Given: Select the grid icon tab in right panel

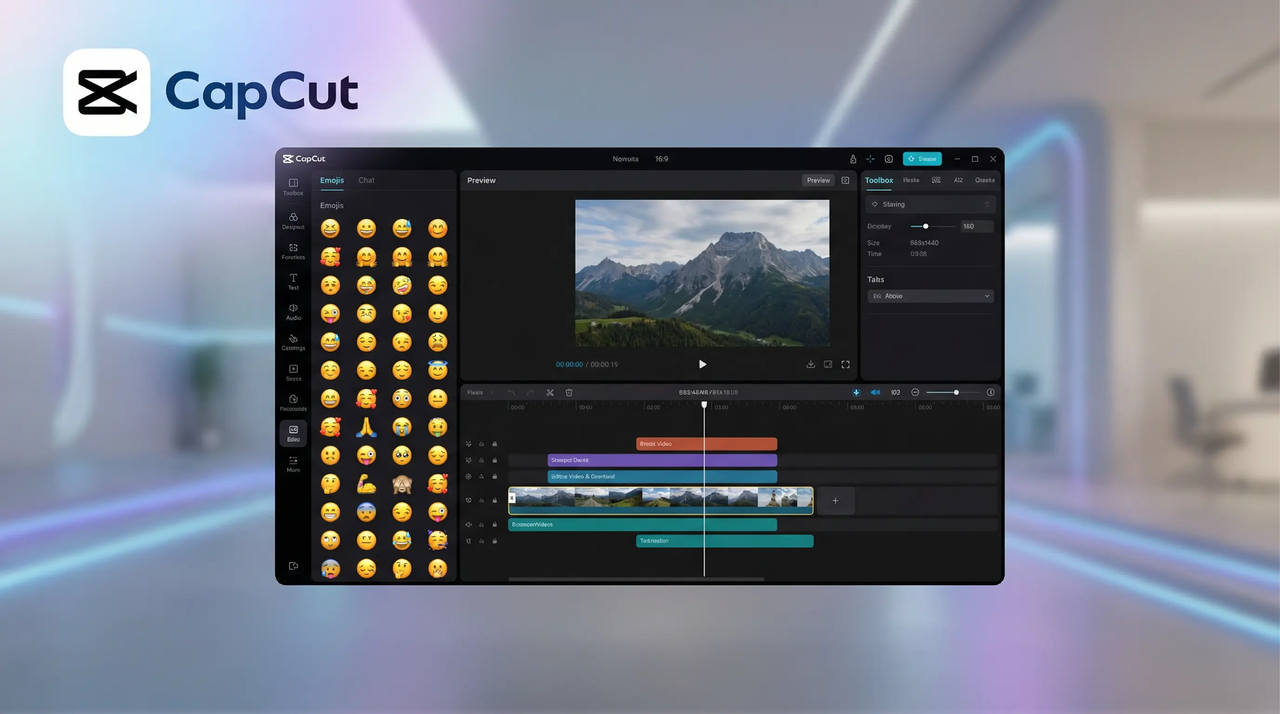Looking at the screenshot, I should [936, 181].
